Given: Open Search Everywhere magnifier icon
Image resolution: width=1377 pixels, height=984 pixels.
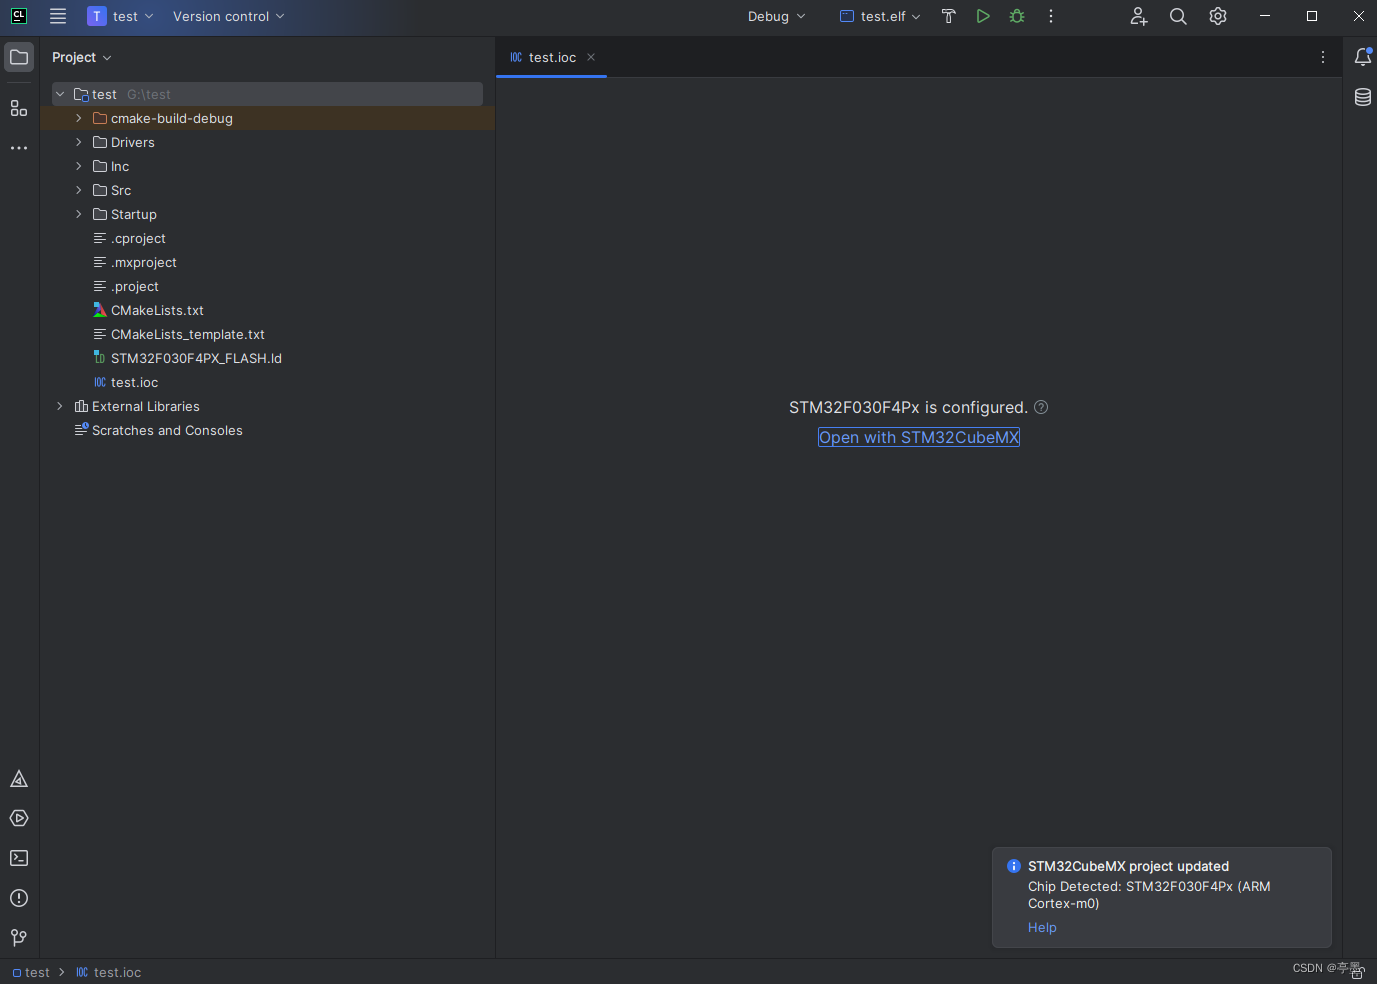Looking at the screenshot, I should 1178,16.
